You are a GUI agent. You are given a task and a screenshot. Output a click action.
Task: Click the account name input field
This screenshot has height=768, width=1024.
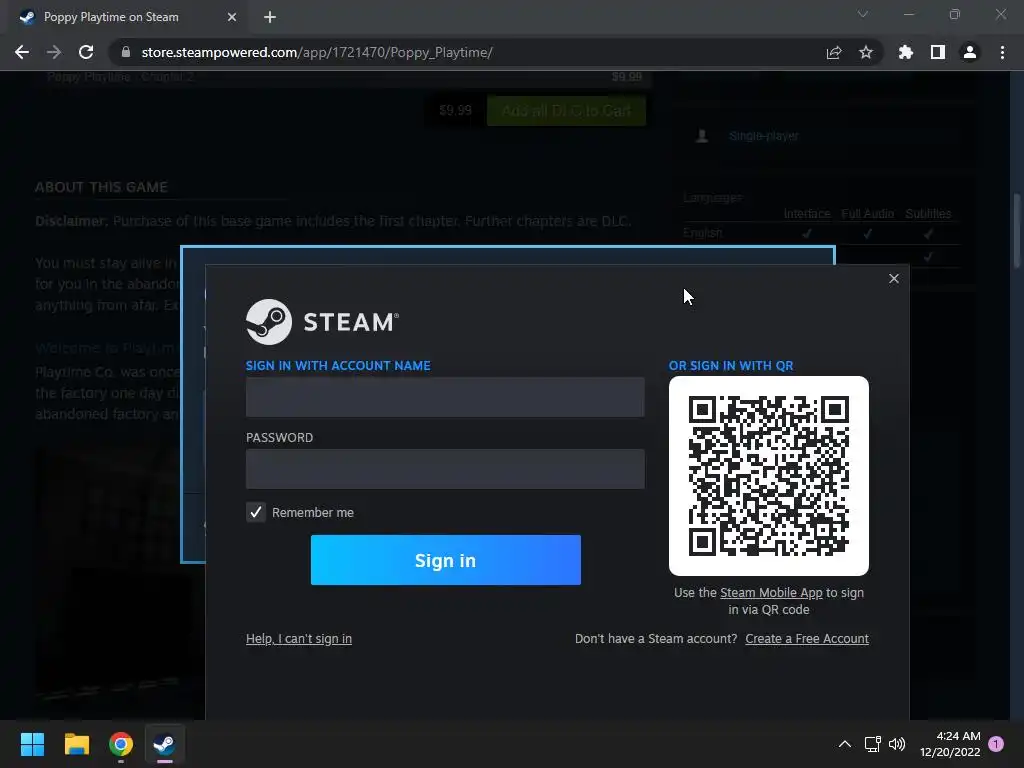coord(445,396)
